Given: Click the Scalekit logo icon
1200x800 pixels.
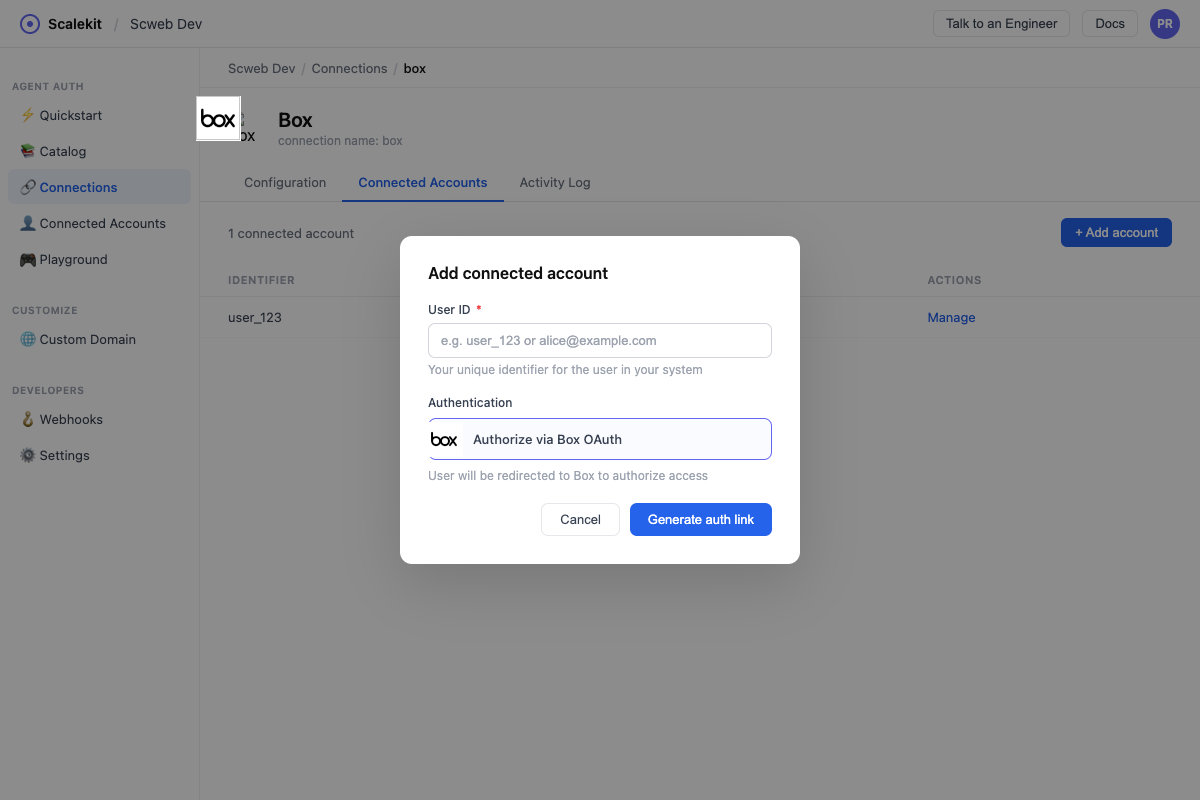Looking at the screenshot, I should pyautogui.click(x=30, y=24).
